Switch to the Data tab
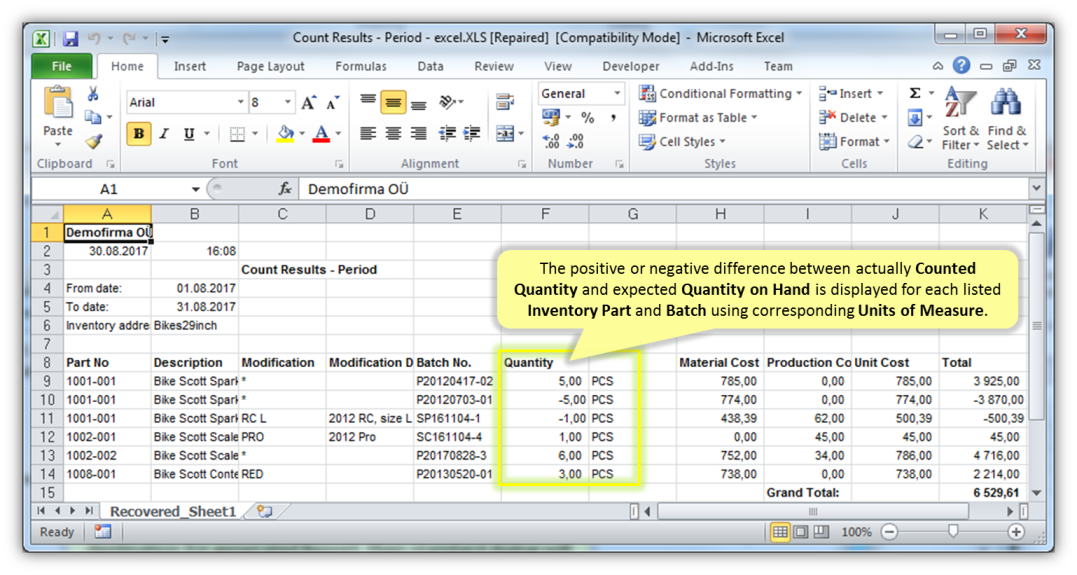 click(430, 66)
